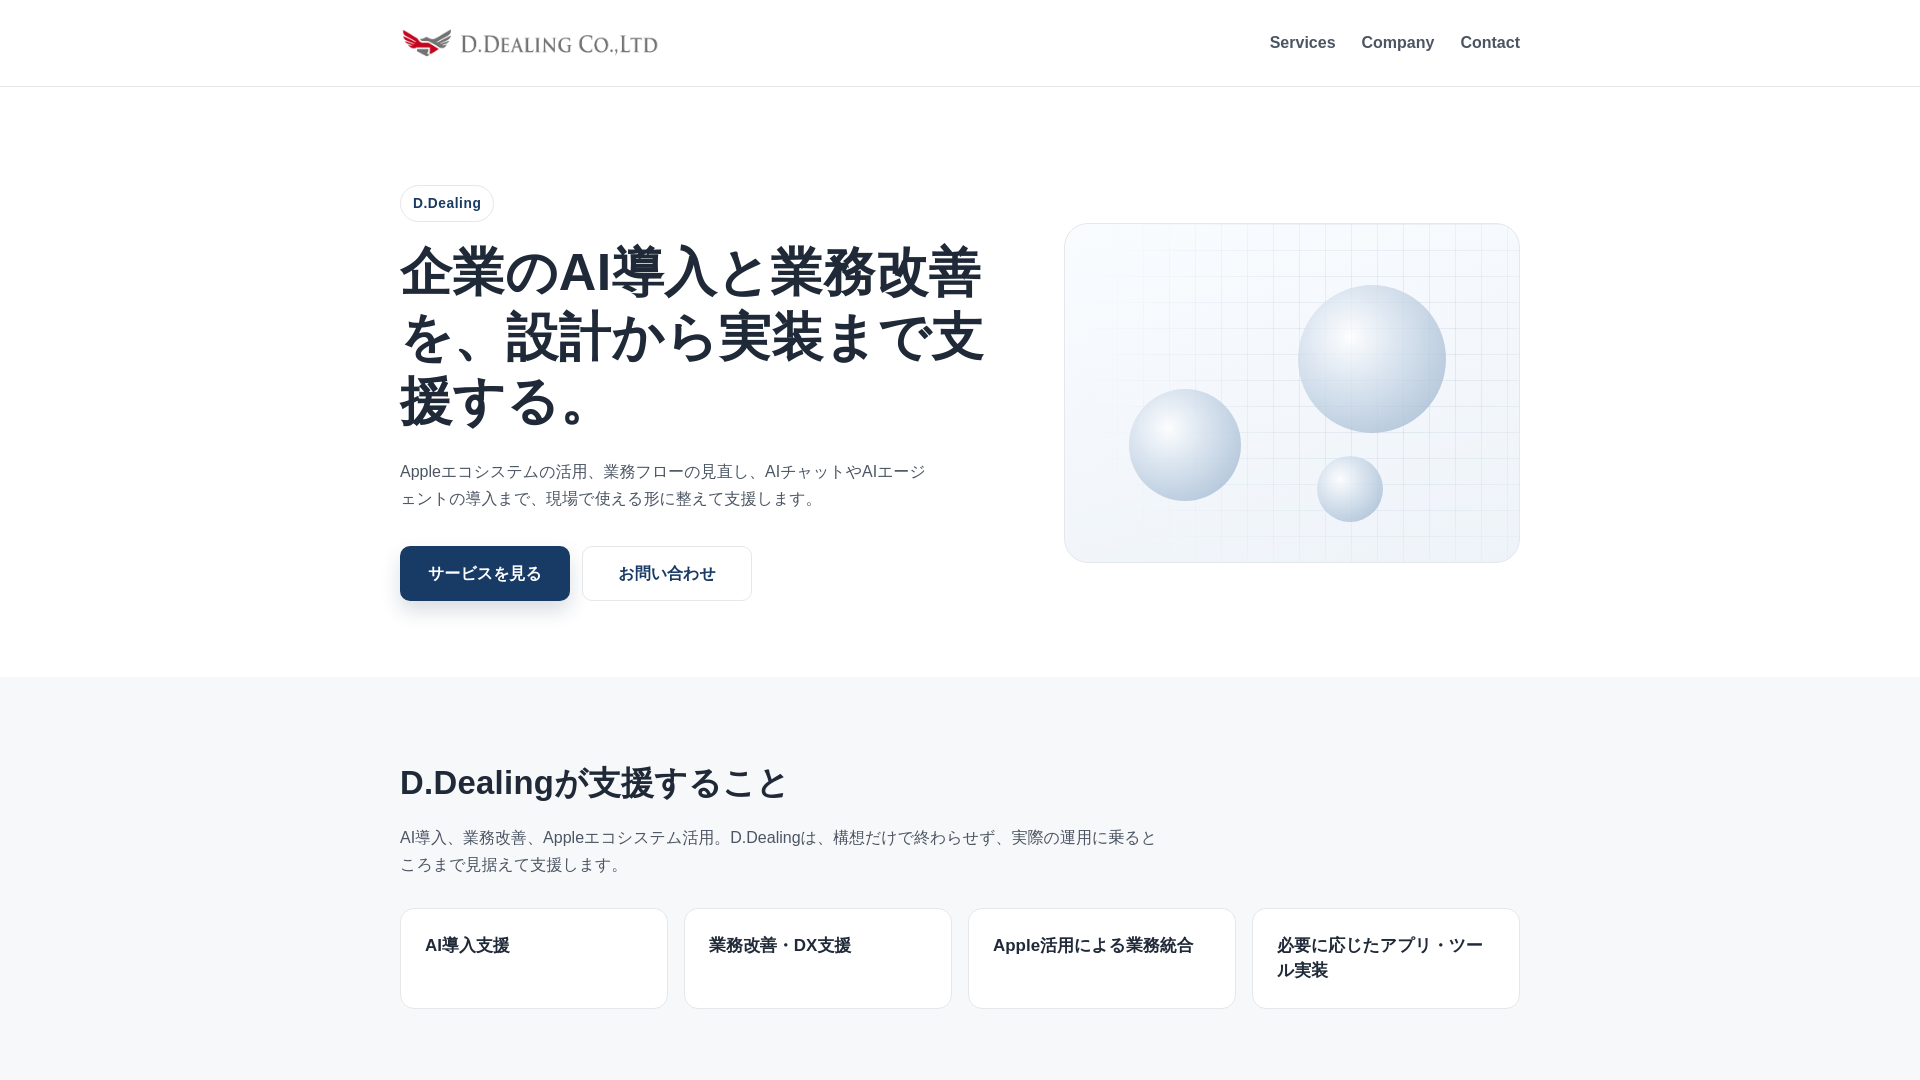Open the 業務改善・DX支援 card

pos(818,958)
